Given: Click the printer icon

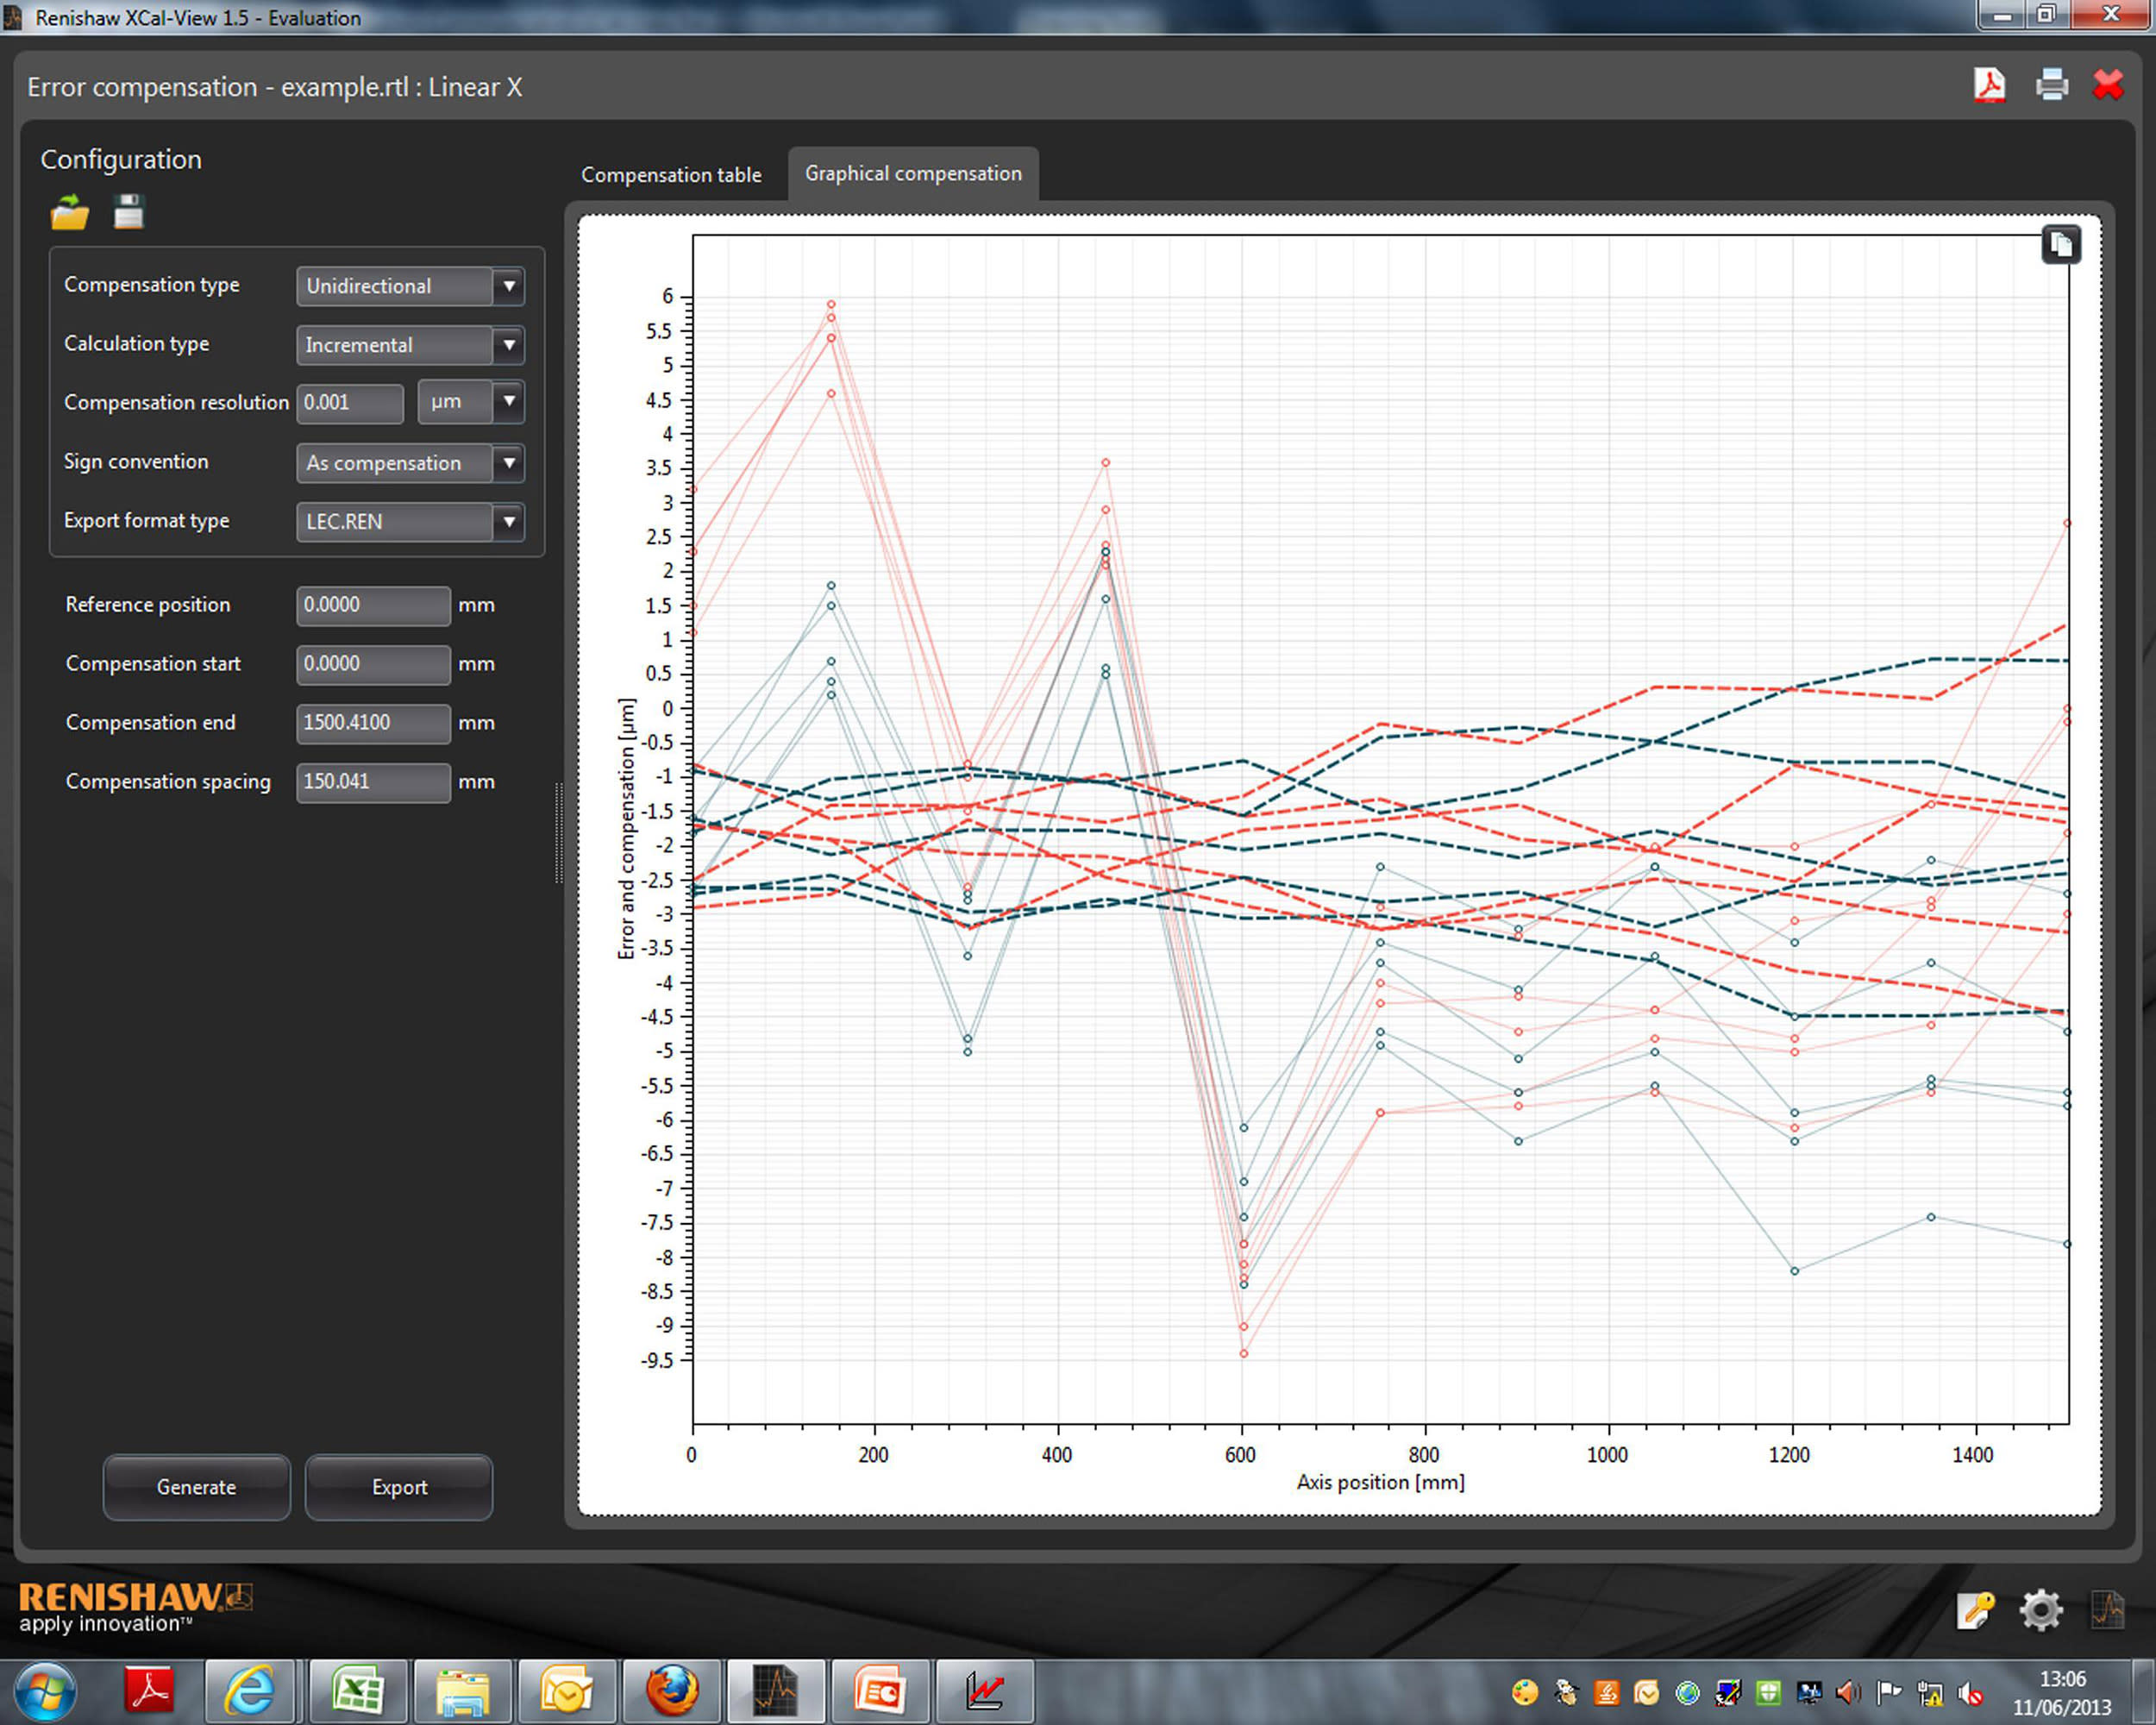Looking at the screenshot, I should [2051, 85].
